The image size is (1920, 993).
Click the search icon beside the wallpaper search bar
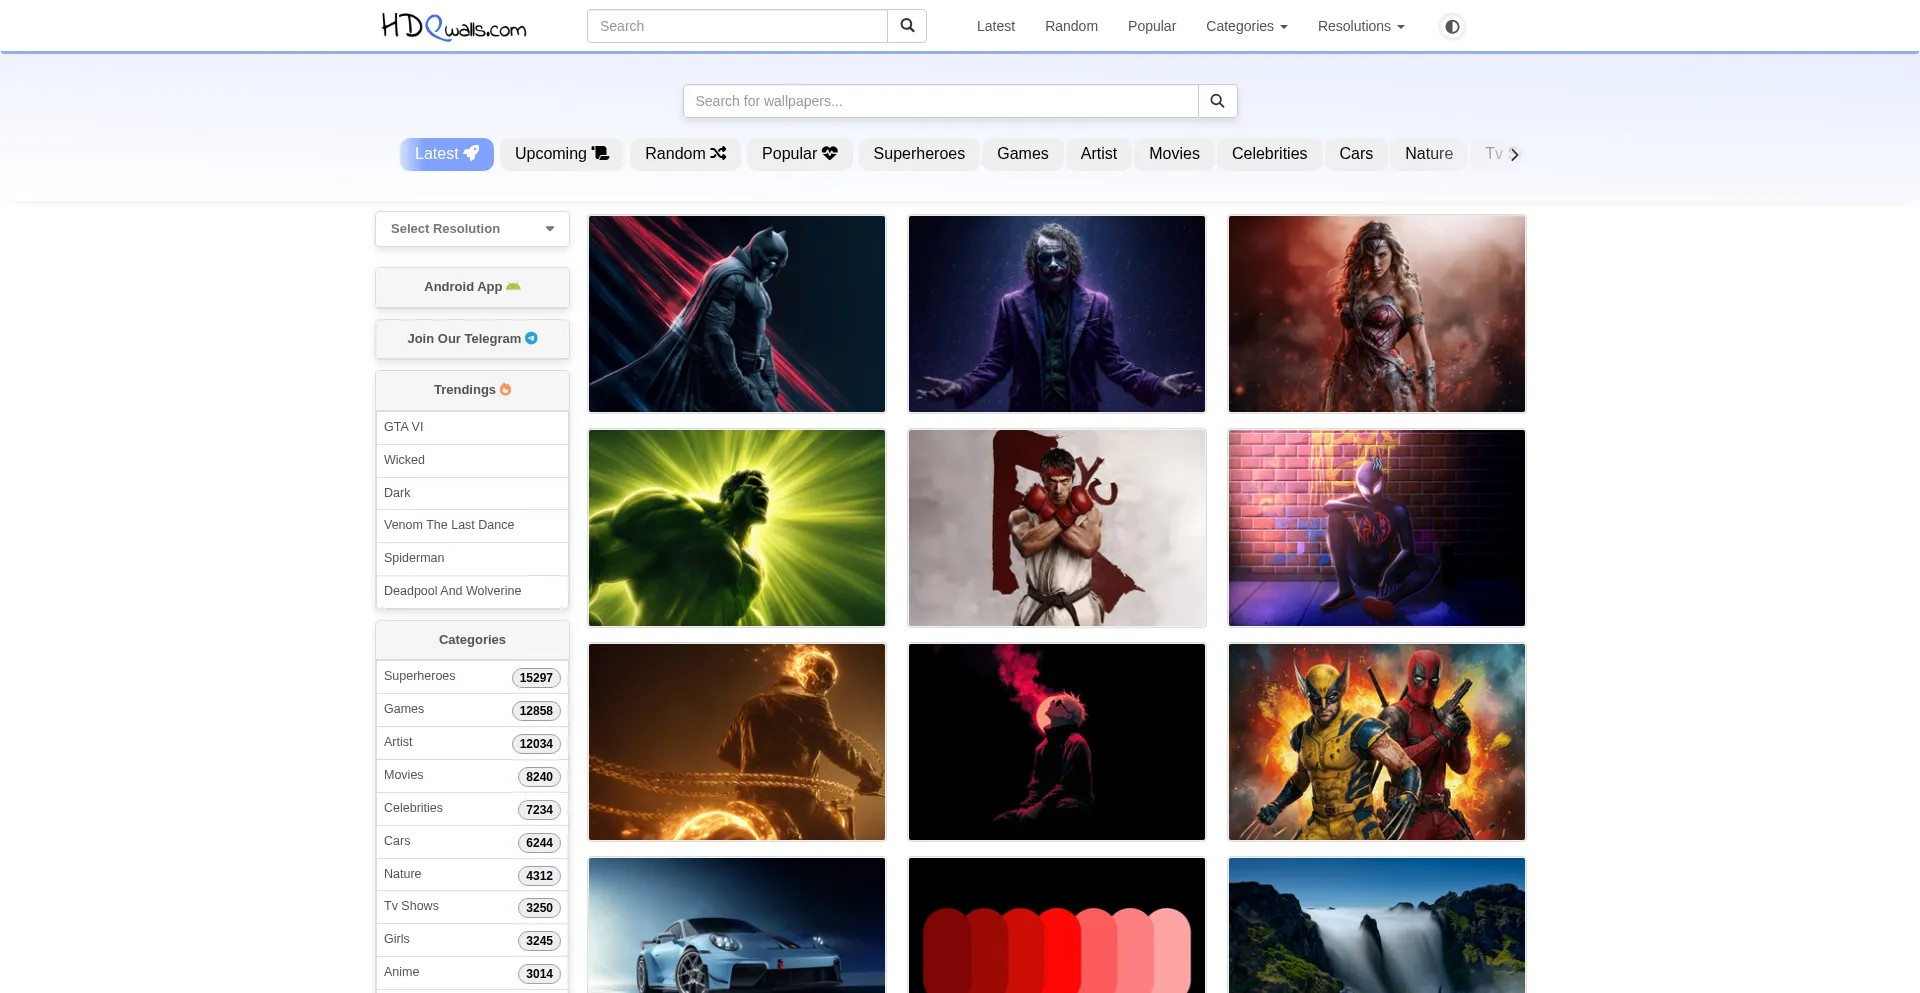click(1217, 101)
